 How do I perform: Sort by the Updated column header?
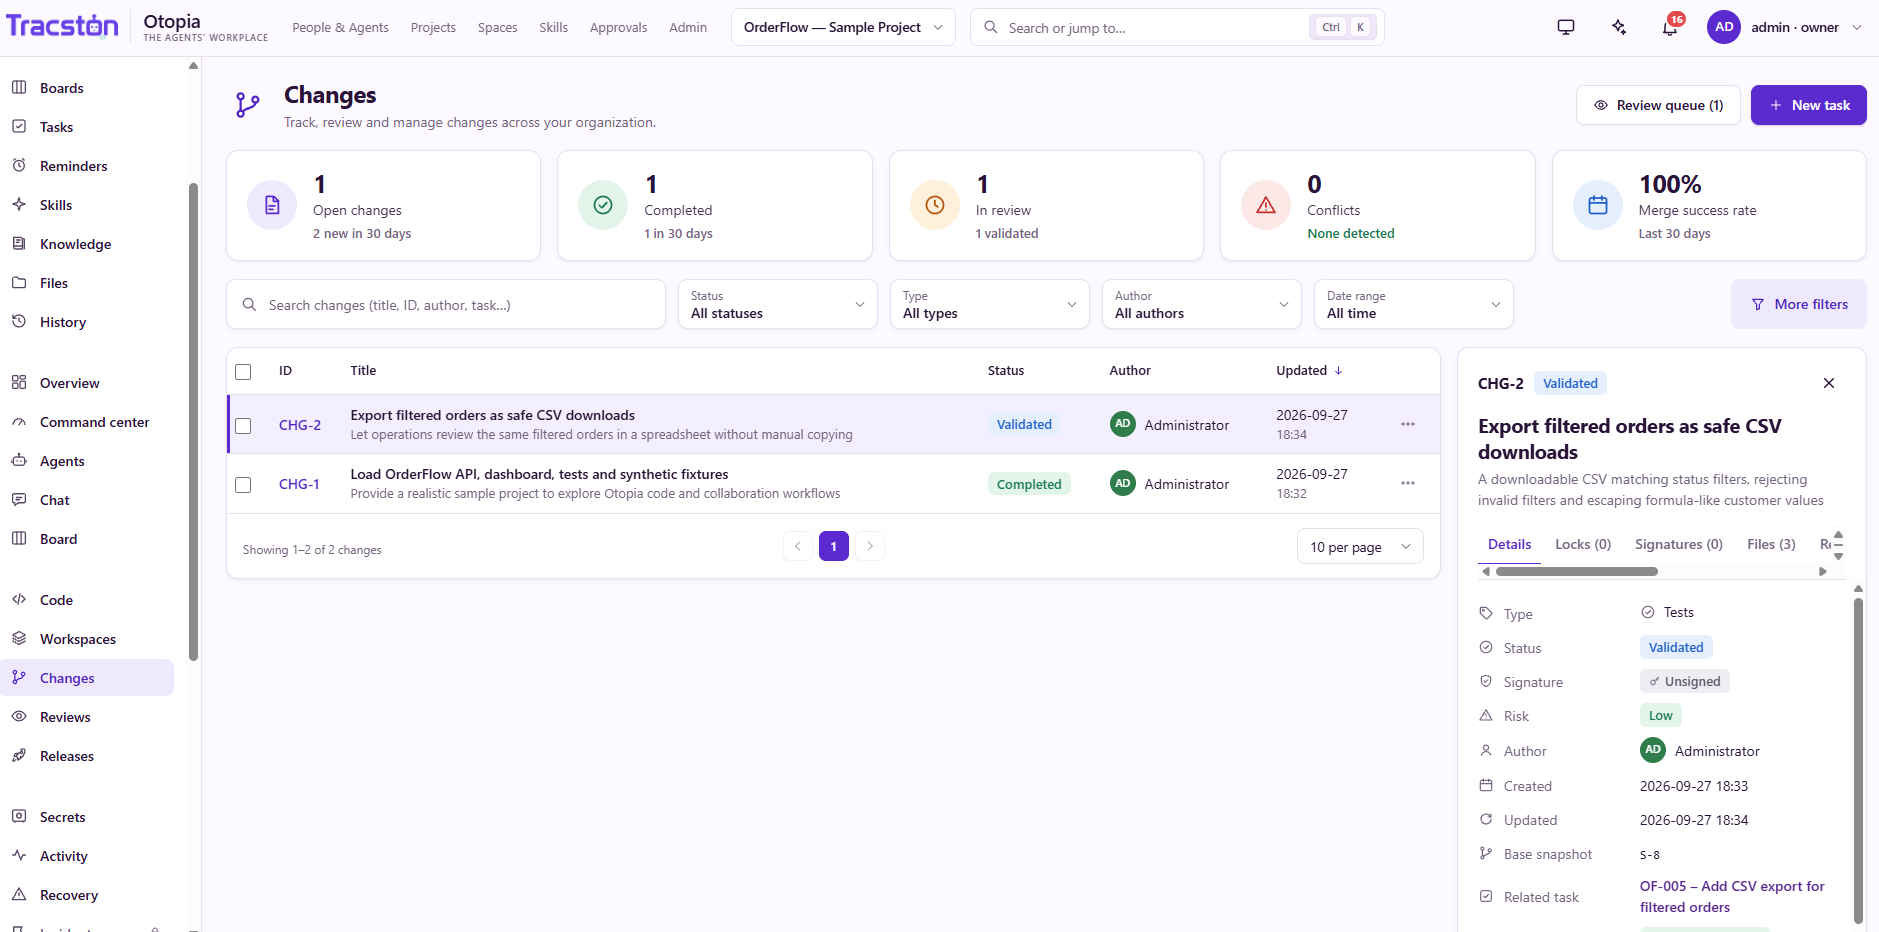pos(1309,370)
